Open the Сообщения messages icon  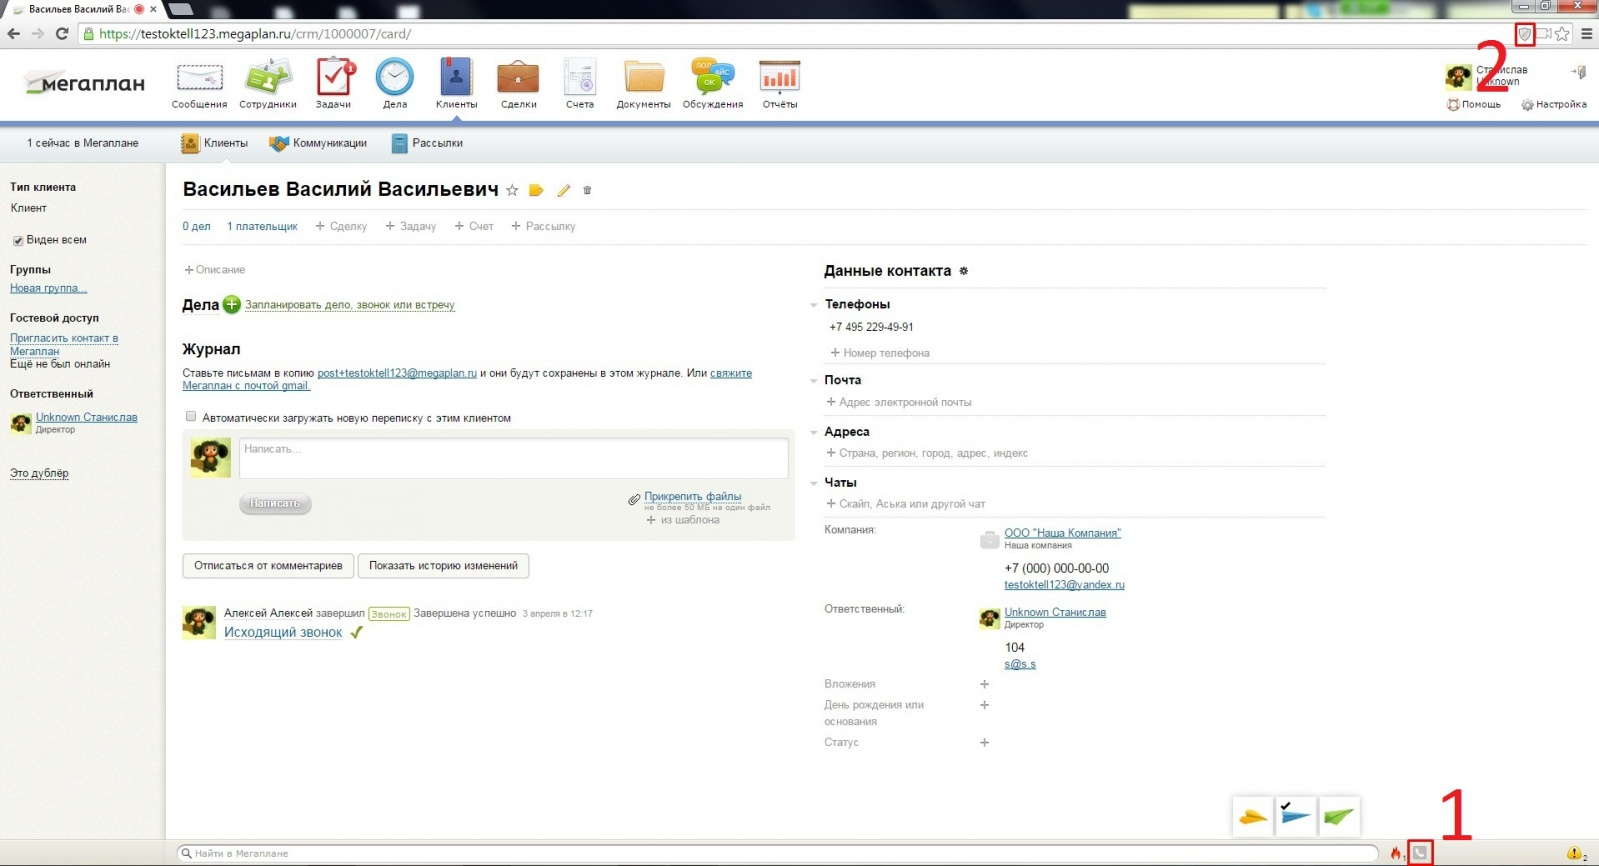coord(199,79)
